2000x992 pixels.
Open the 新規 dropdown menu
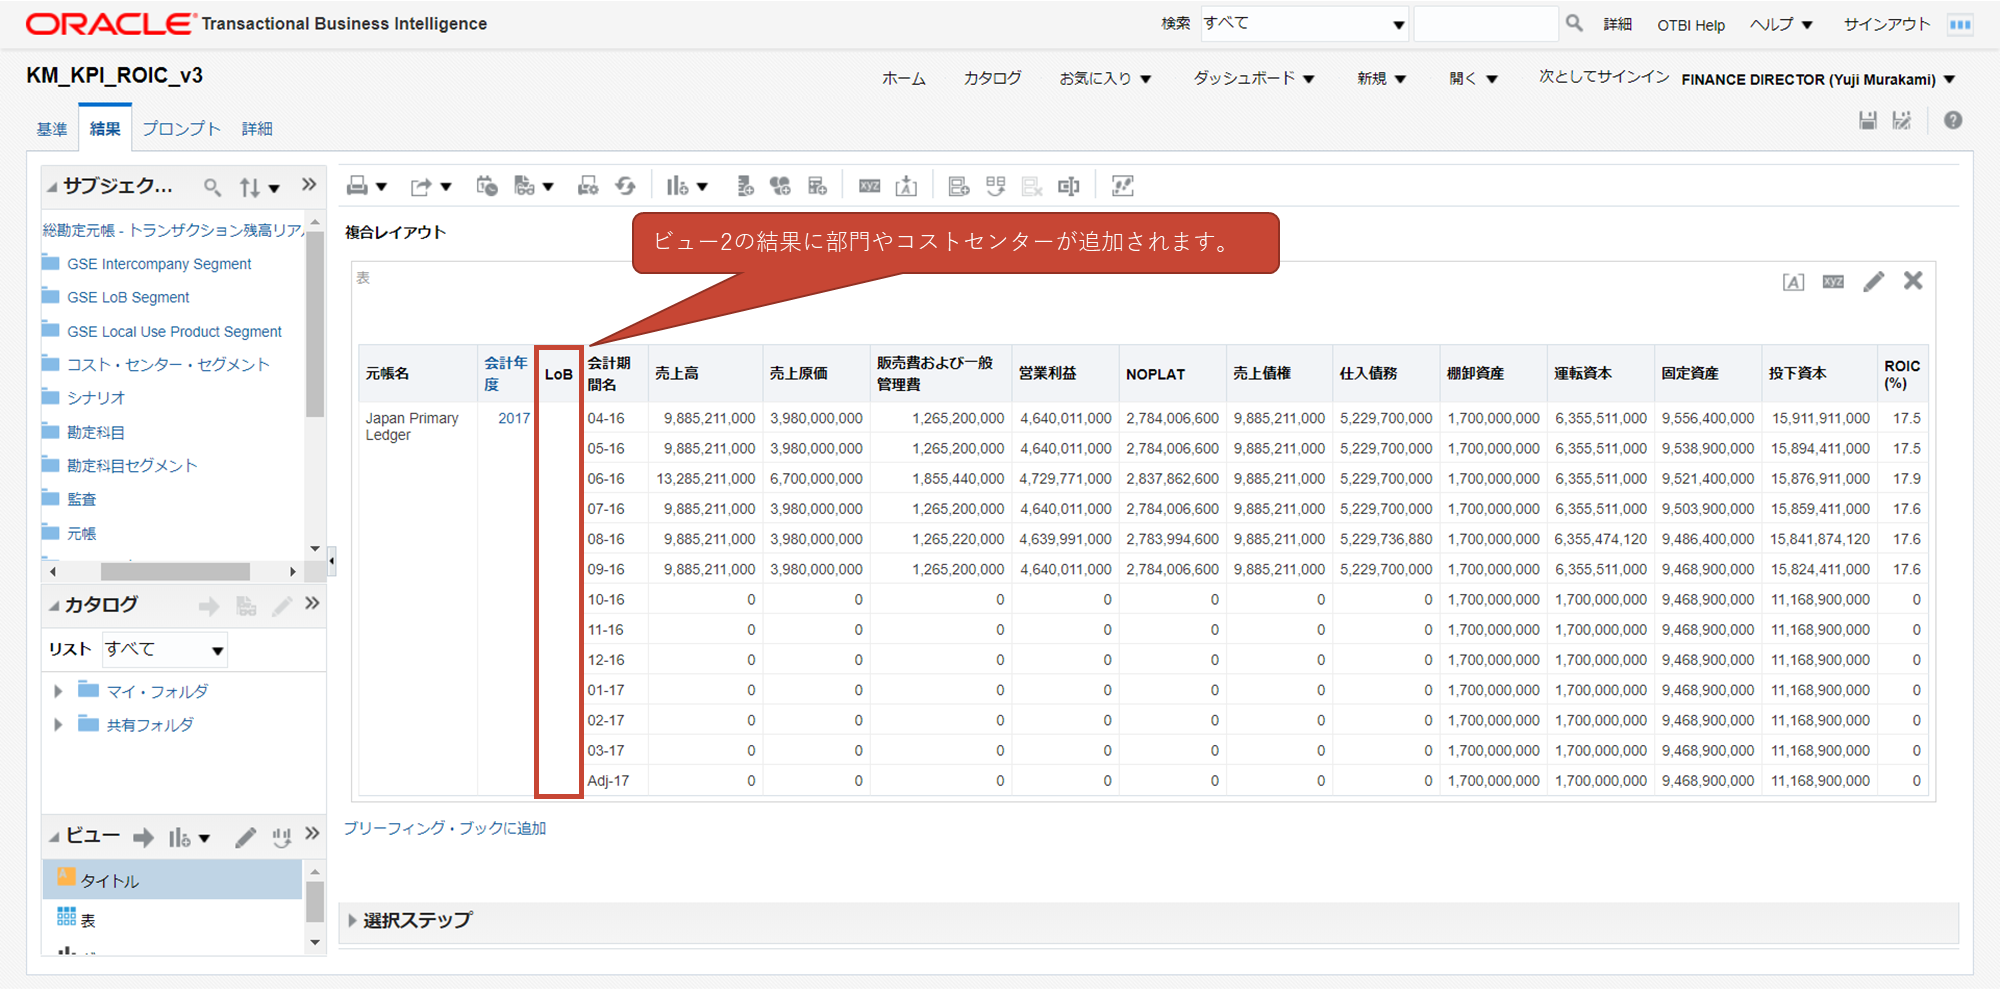click(1381, 78)
